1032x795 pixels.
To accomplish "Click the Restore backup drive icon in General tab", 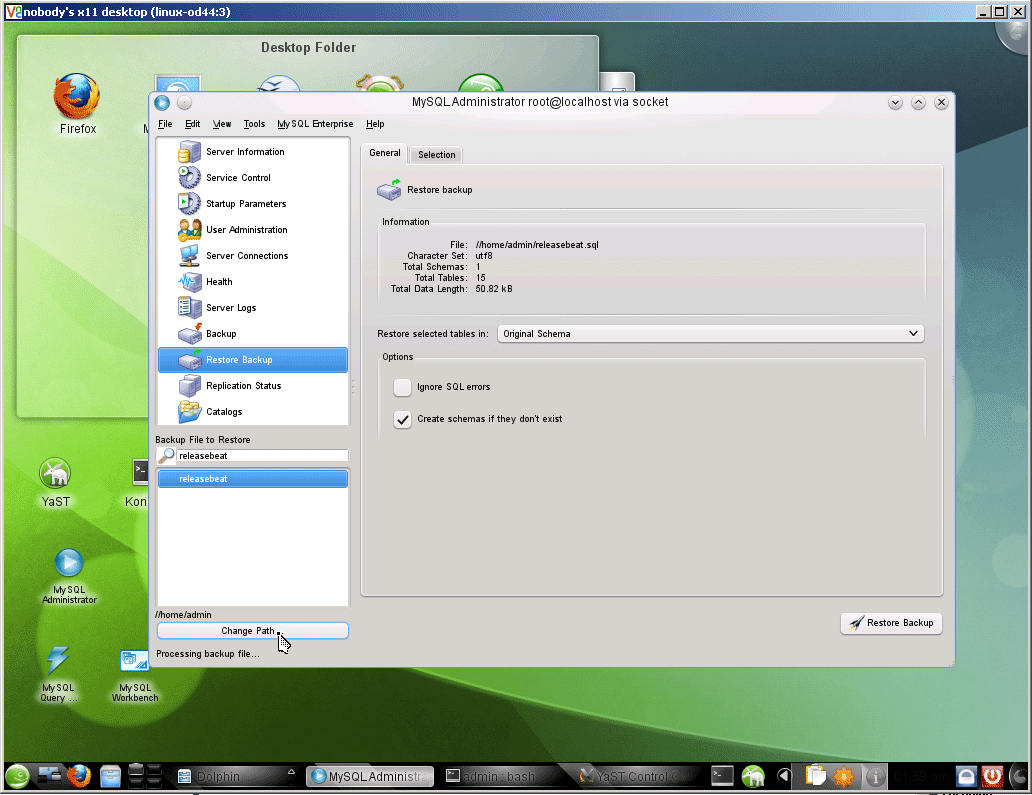I will coord(389,190).
